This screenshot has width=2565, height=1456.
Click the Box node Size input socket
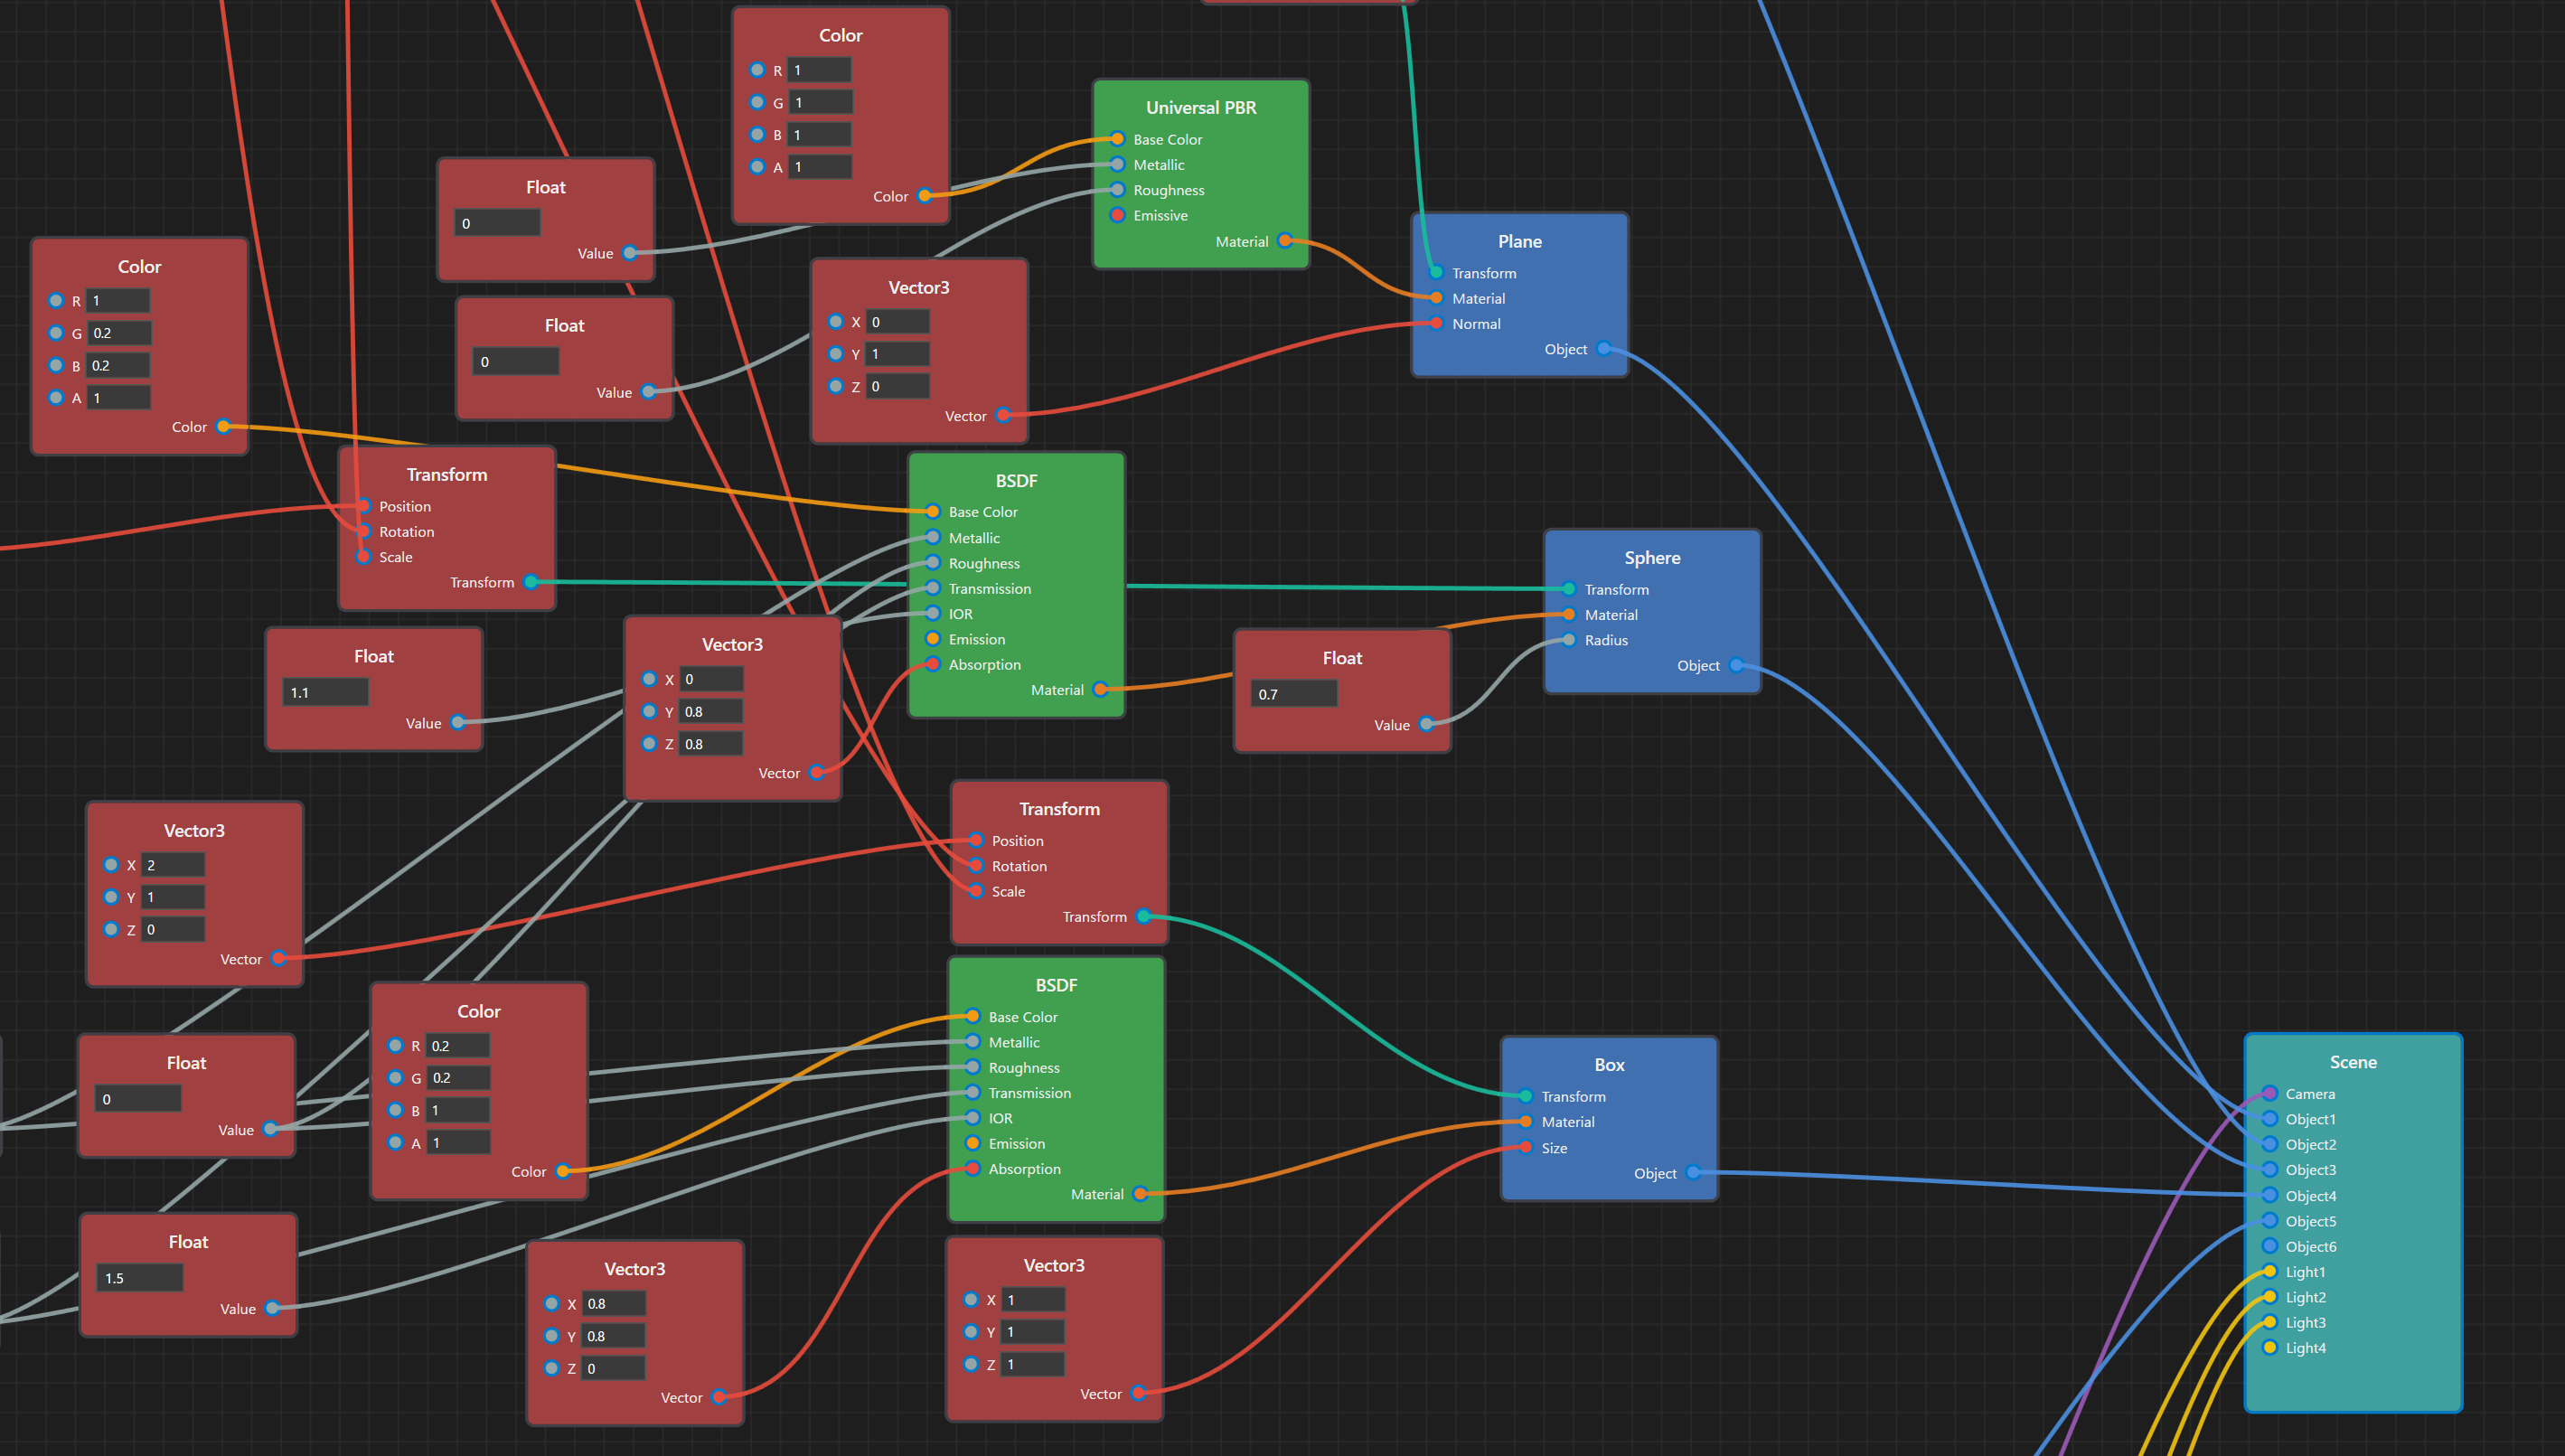point(1525,1147)
